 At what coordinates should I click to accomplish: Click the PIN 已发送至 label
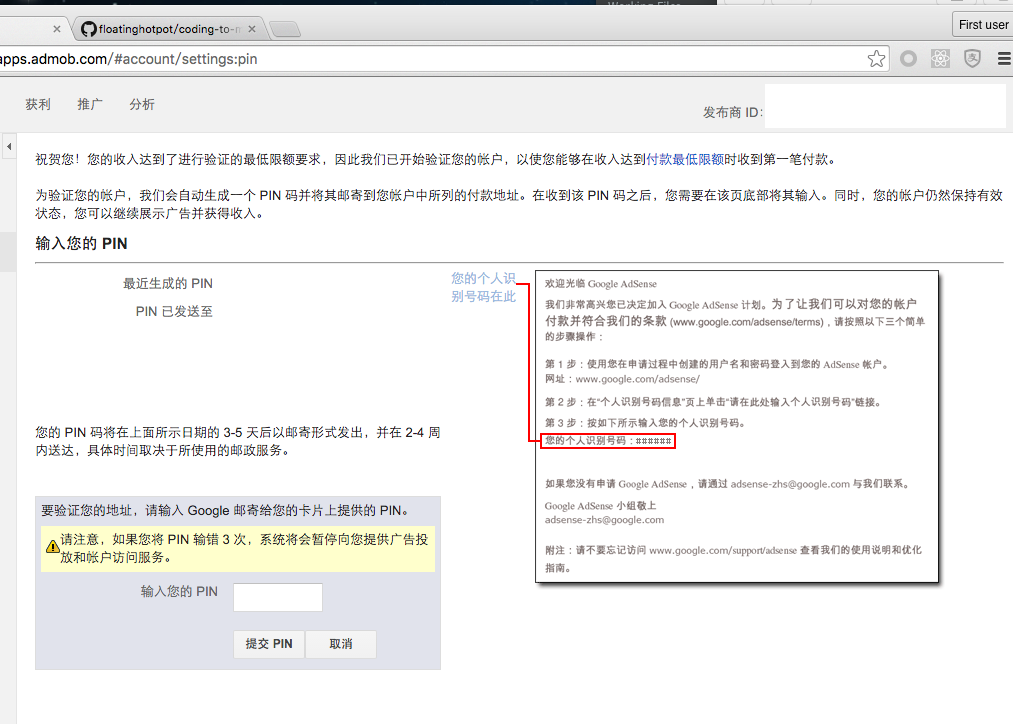tap(174, 311)
